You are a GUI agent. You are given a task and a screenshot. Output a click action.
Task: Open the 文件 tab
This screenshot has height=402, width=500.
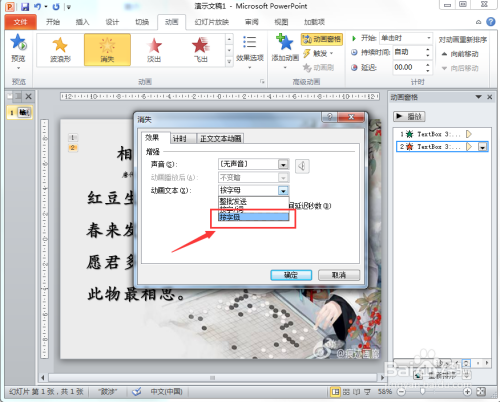click(x=21, y=22)
